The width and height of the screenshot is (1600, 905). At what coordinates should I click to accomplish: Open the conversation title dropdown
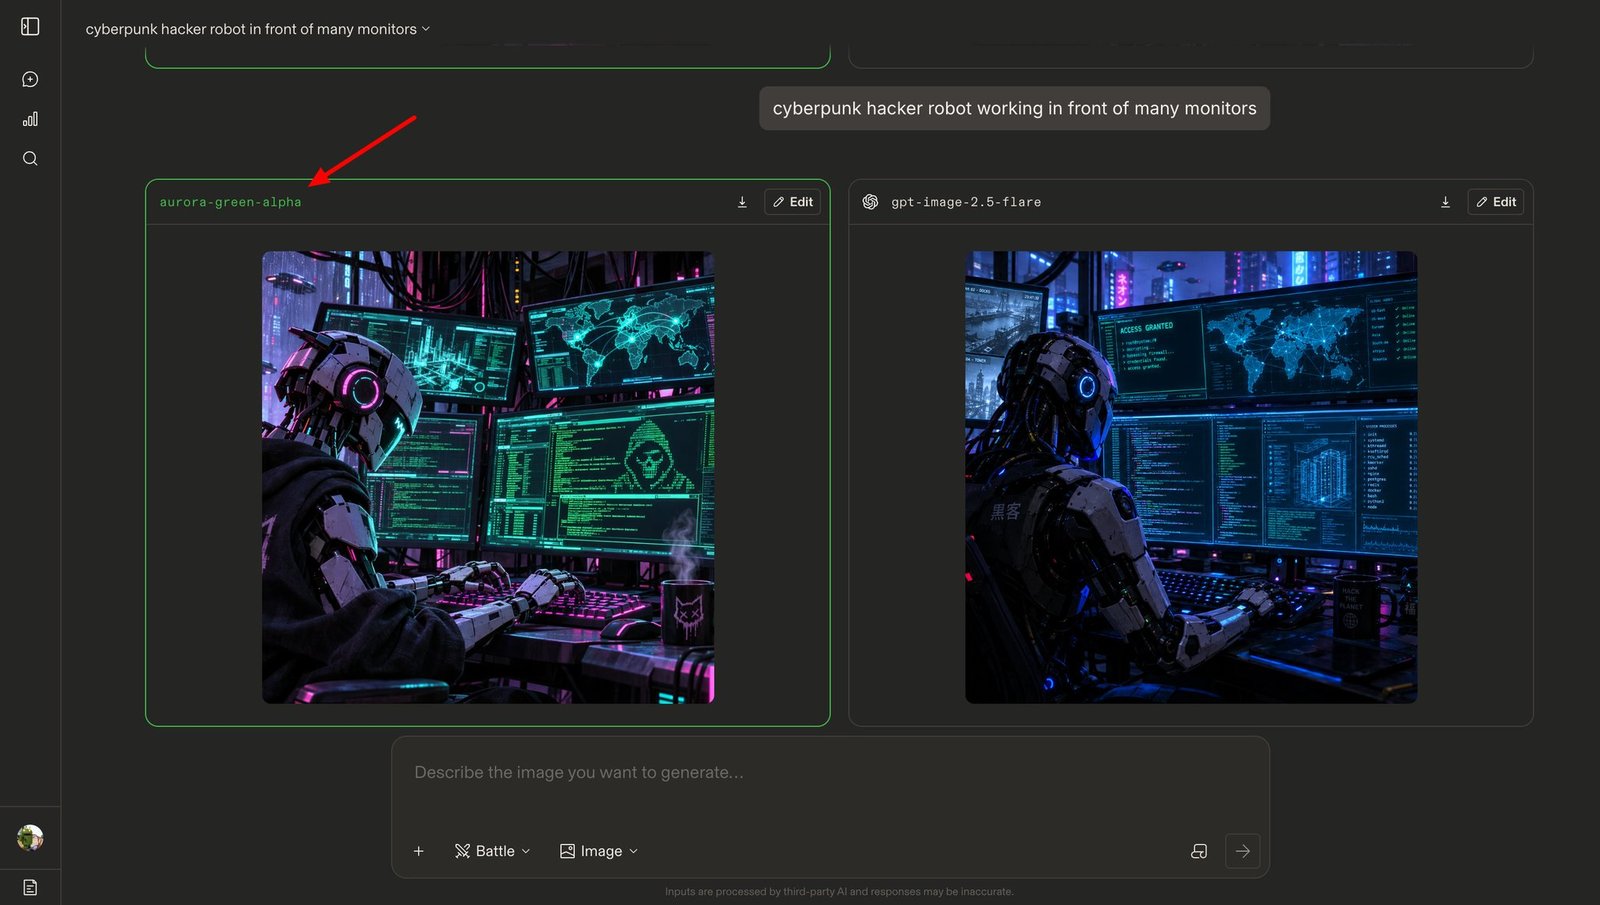[257, 29]
